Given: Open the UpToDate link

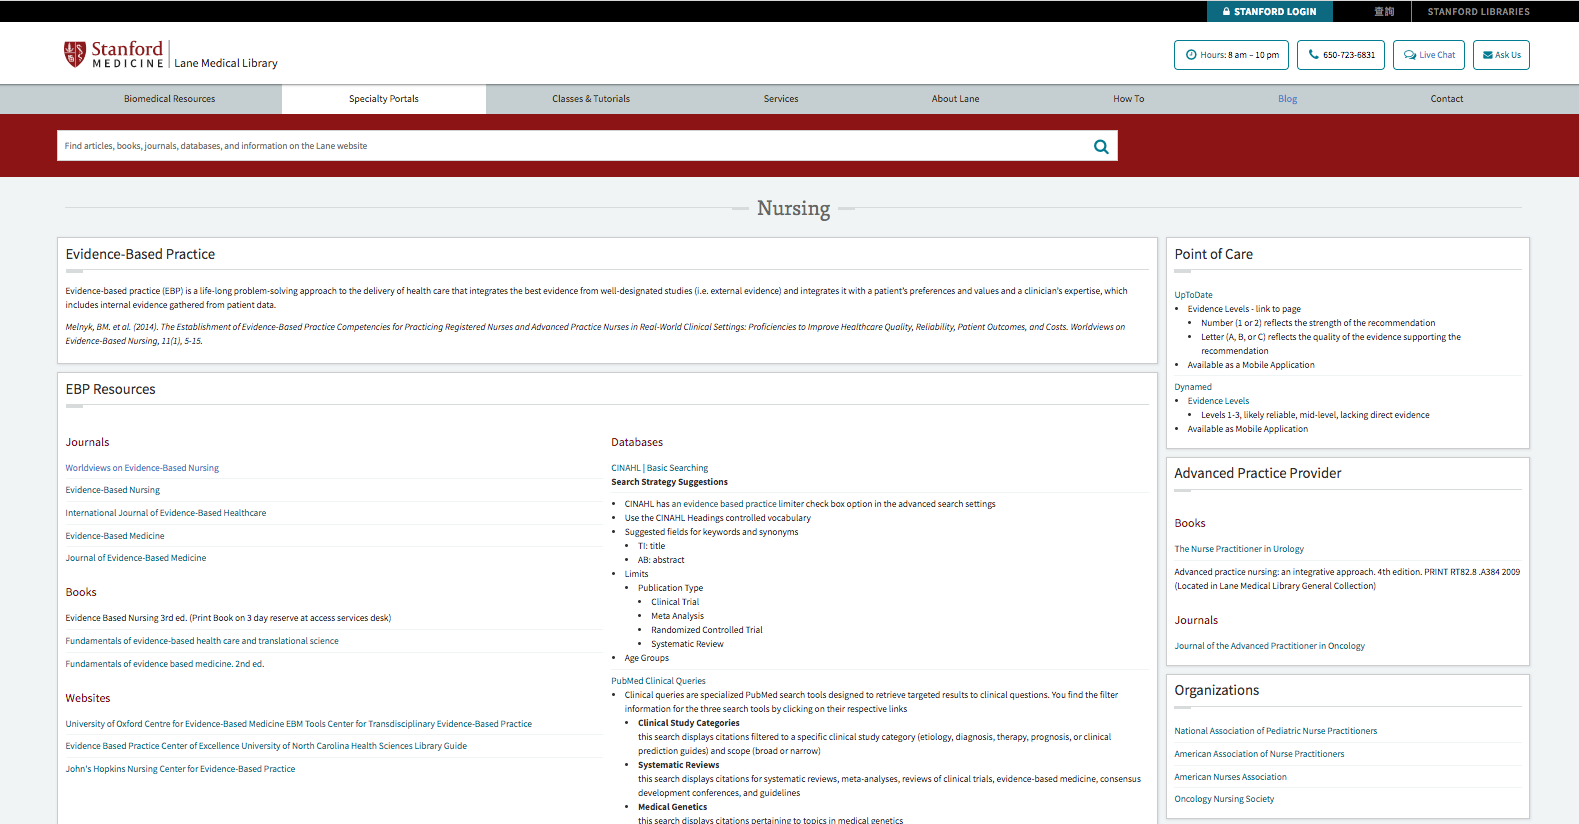Looking at the screenshot, I should pos(1193,295).
